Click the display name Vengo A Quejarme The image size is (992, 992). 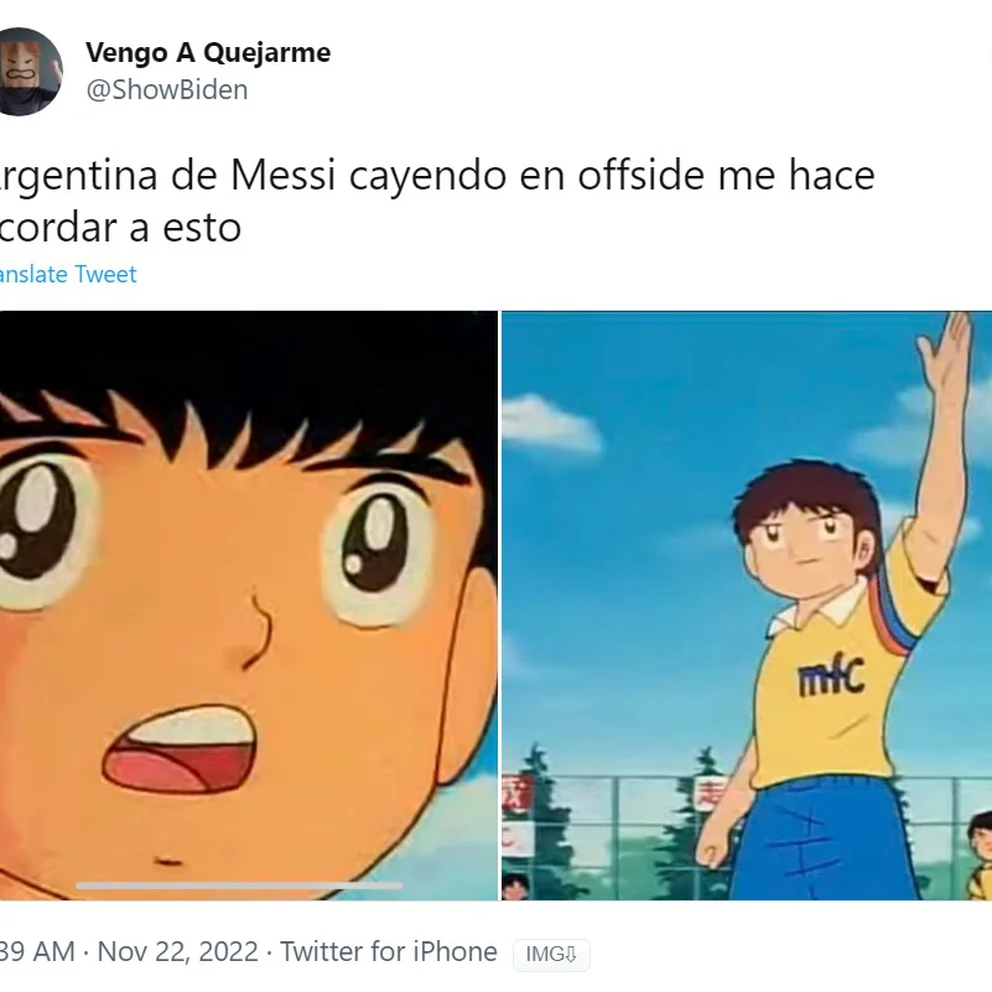[208, 53]
